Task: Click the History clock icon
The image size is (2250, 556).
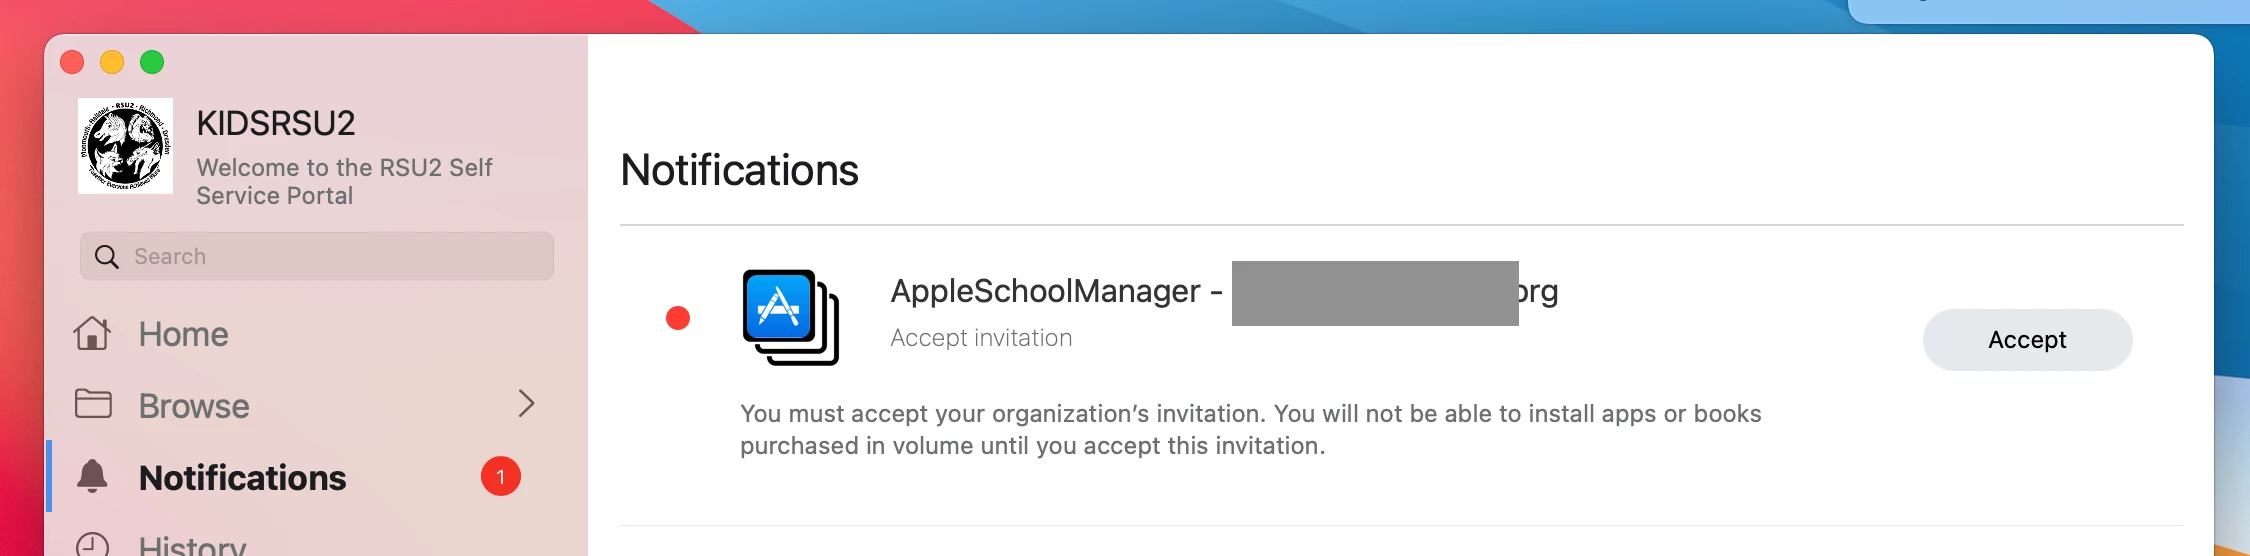Action: [93, 543]
